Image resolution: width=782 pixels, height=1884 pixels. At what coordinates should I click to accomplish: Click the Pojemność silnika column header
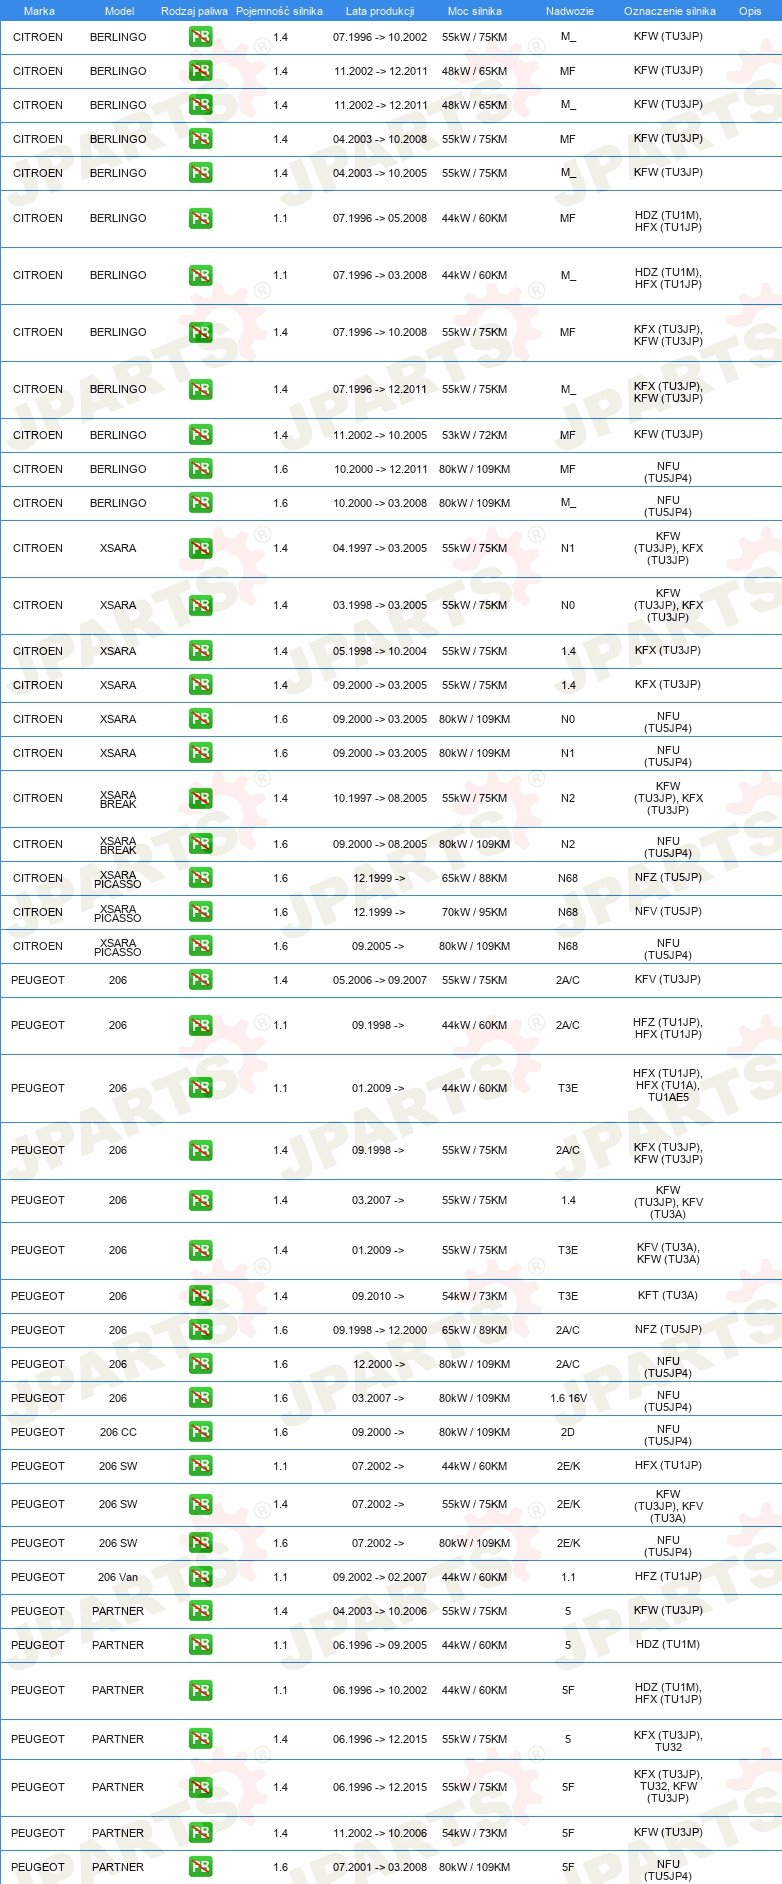(x=279, y=11)
